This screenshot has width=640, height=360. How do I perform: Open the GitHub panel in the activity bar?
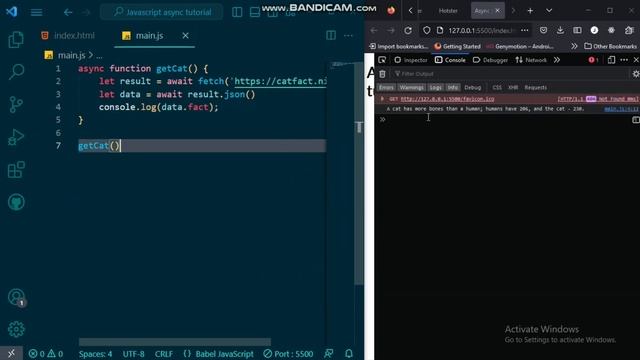point(16,202)
